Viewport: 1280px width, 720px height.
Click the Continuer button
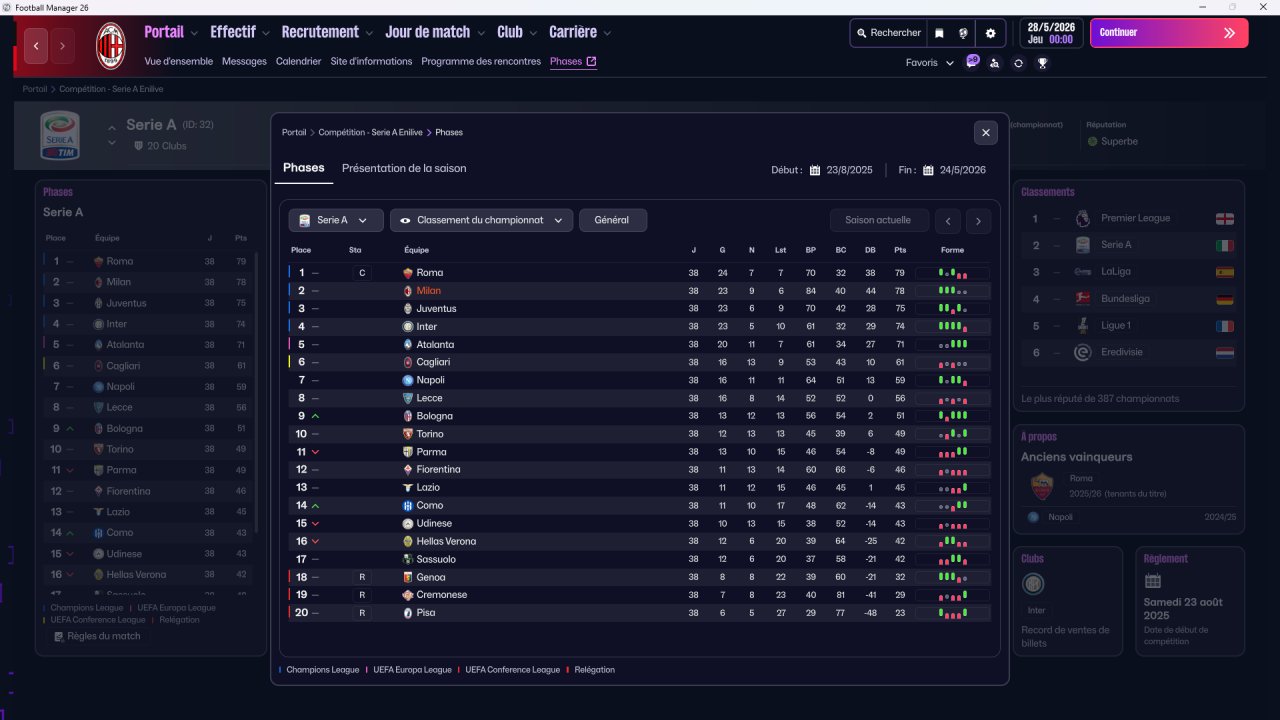pyautogui.click(x=1169, y=33)
